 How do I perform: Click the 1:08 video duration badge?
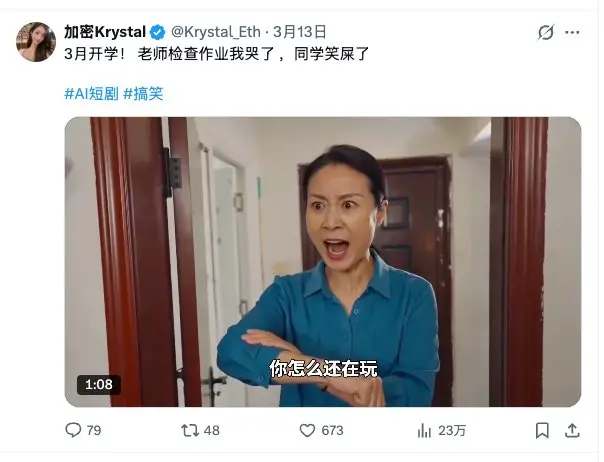99,385
